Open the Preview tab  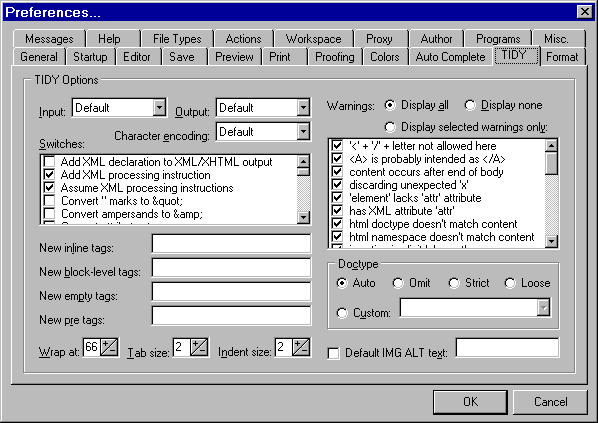point(234,57)
